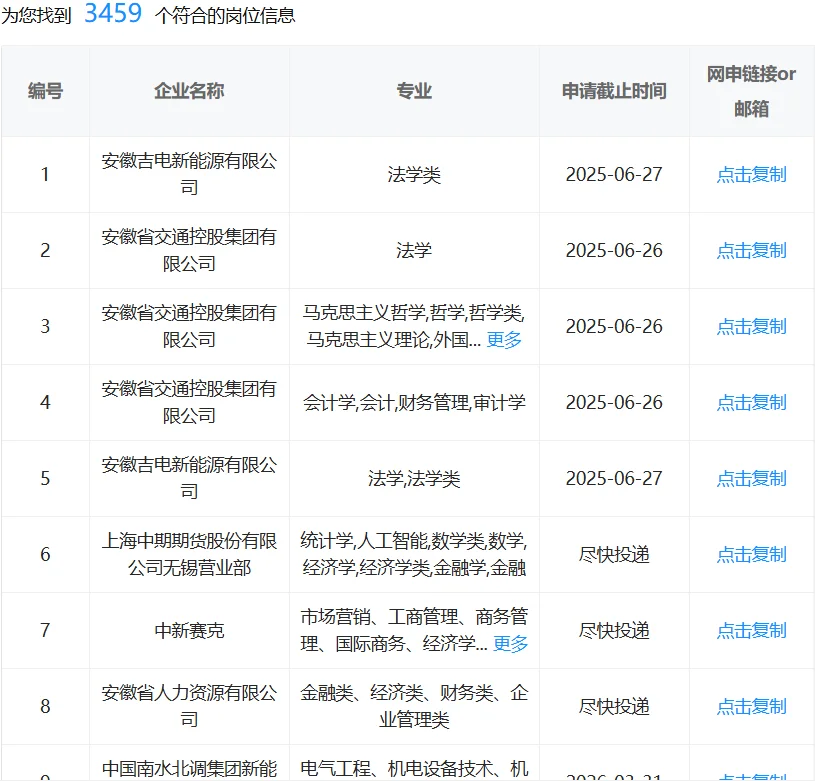The width and height of the screenshot is (815, 781).
Task: Copy link for 安徽省人力资源 row 8
Action: [x=751, y=706]
